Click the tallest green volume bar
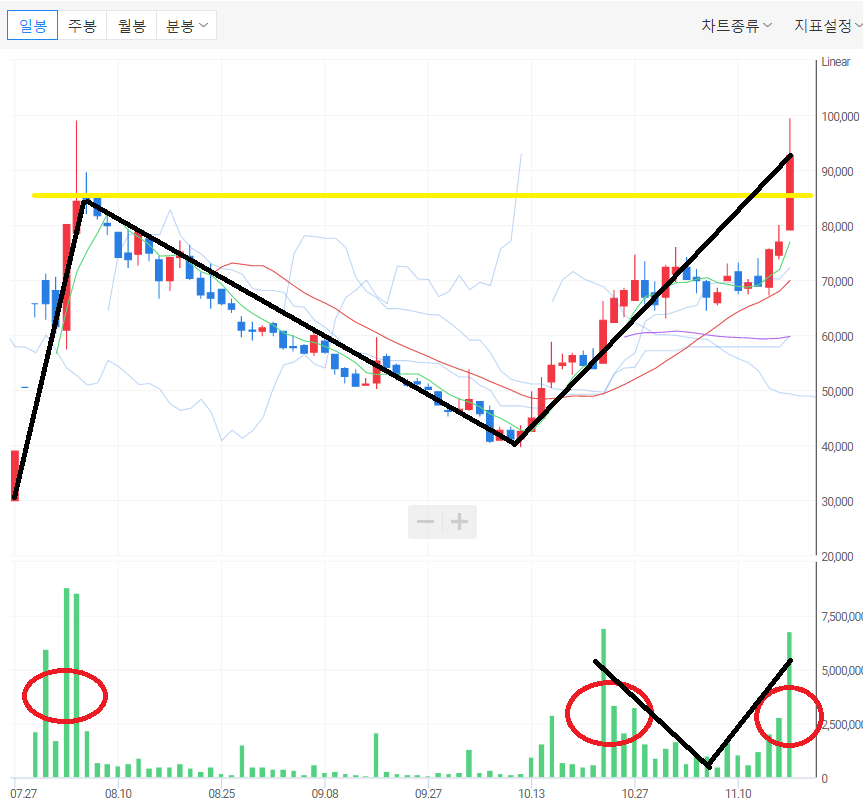Viewport: 863px width, 807px height. [x=67, y=683]
